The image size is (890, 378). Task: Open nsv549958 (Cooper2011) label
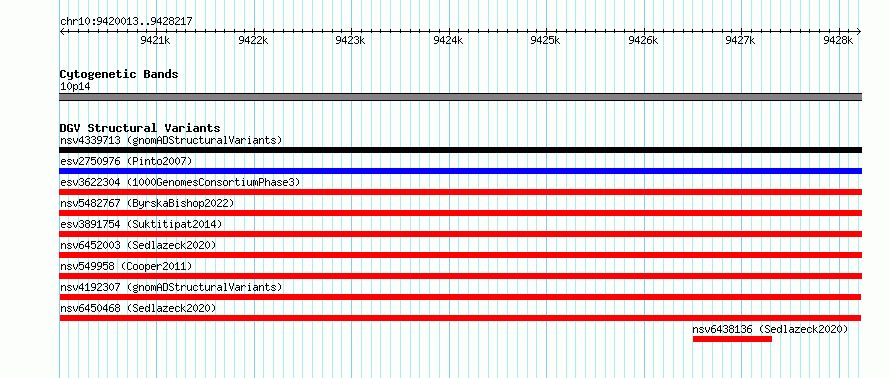[126, 266]
